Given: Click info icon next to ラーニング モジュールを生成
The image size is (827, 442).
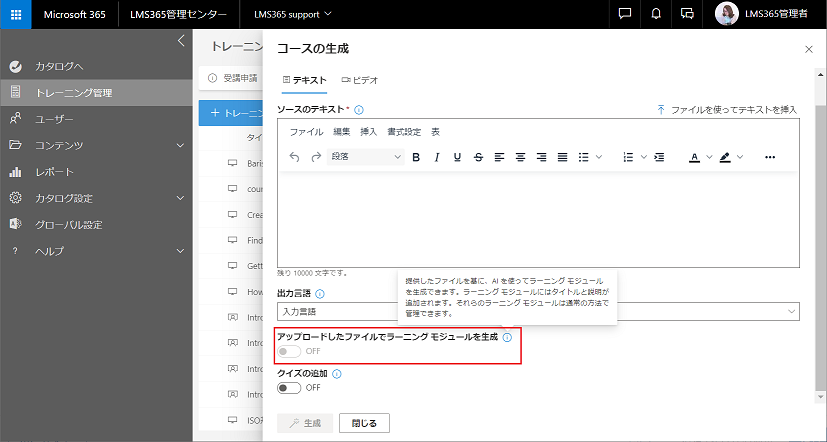Looking at the screenshot, I should (507, 338).
